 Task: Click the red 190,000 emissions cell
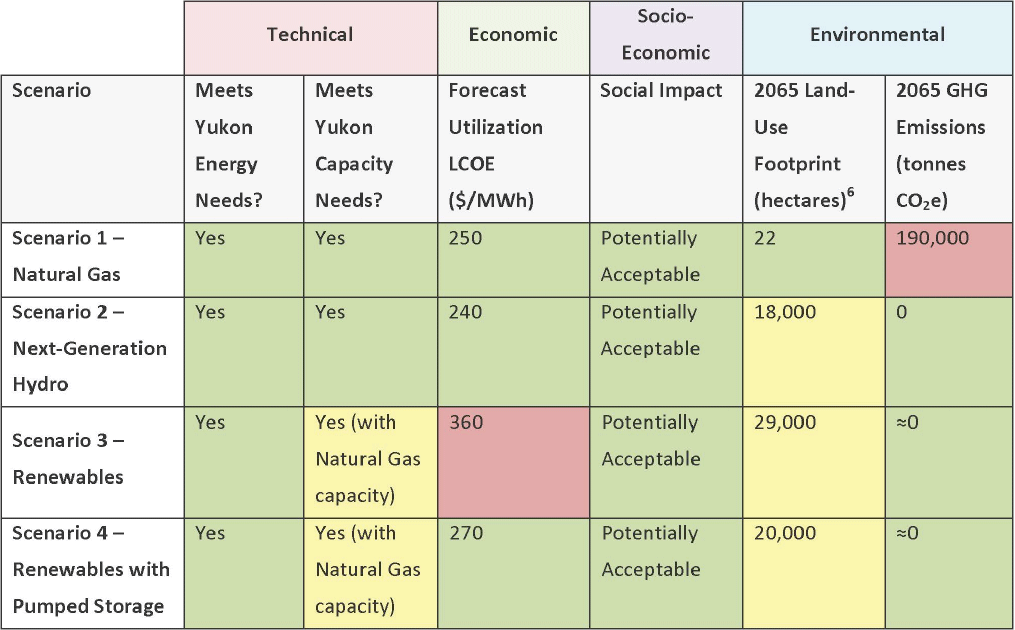(x=948, y=258)
